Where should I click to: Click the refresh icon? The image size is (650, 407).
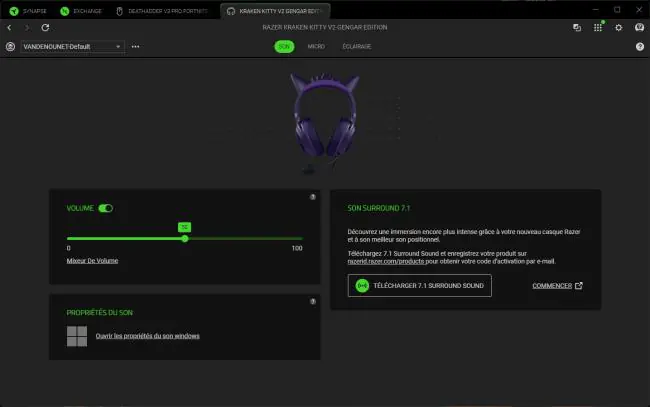pos(45,27)
